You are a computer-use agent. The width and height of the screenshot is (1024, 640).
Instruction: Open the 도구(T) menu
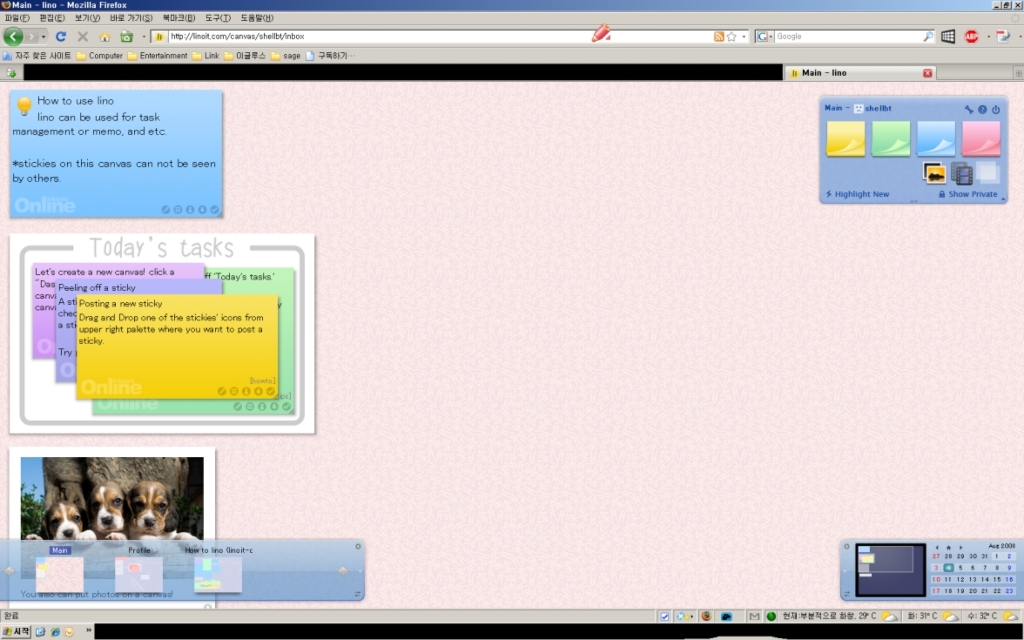point(217,18)
